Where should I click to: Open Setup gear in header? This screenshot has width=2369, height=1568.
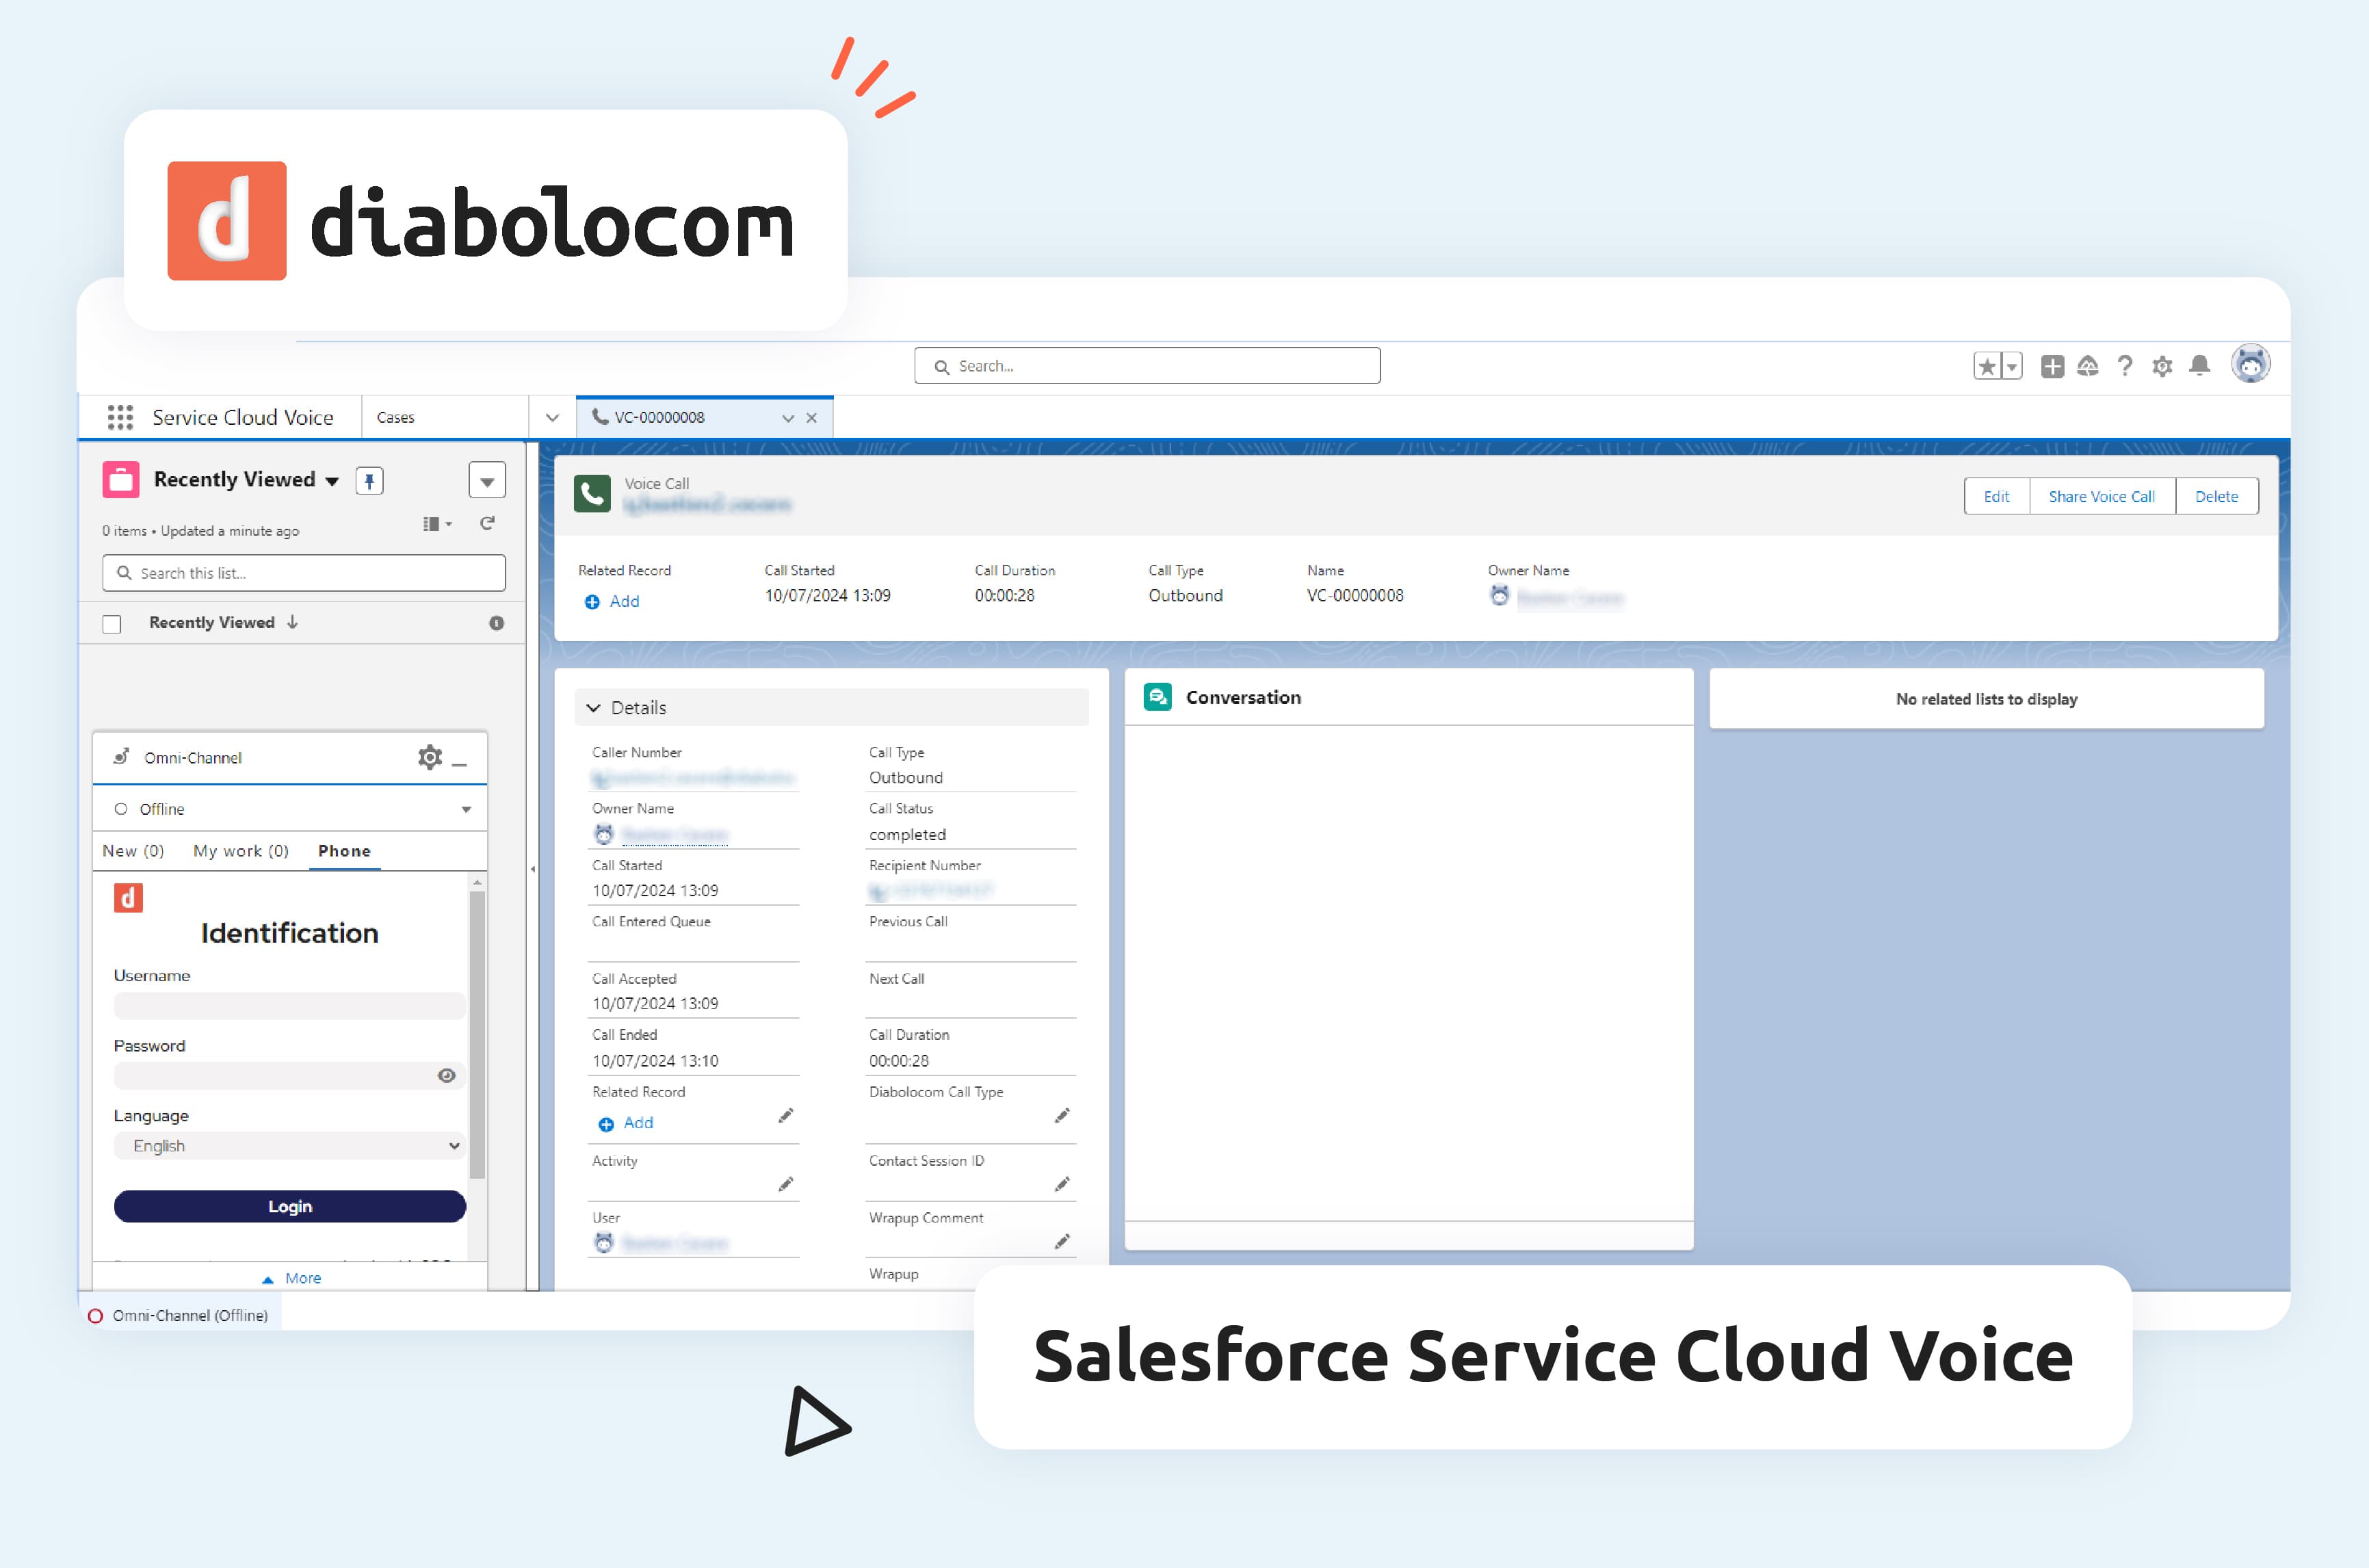click(x=2162, y=367)
